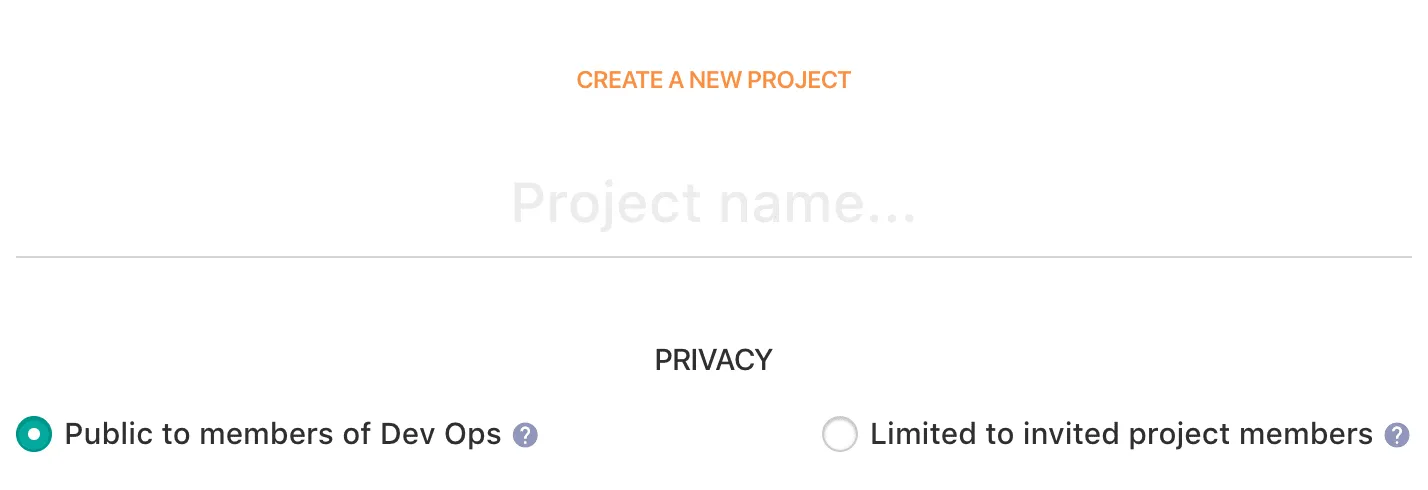Focus the Project name input field
The image size is (1428, 490).
(x=713, y=204)
